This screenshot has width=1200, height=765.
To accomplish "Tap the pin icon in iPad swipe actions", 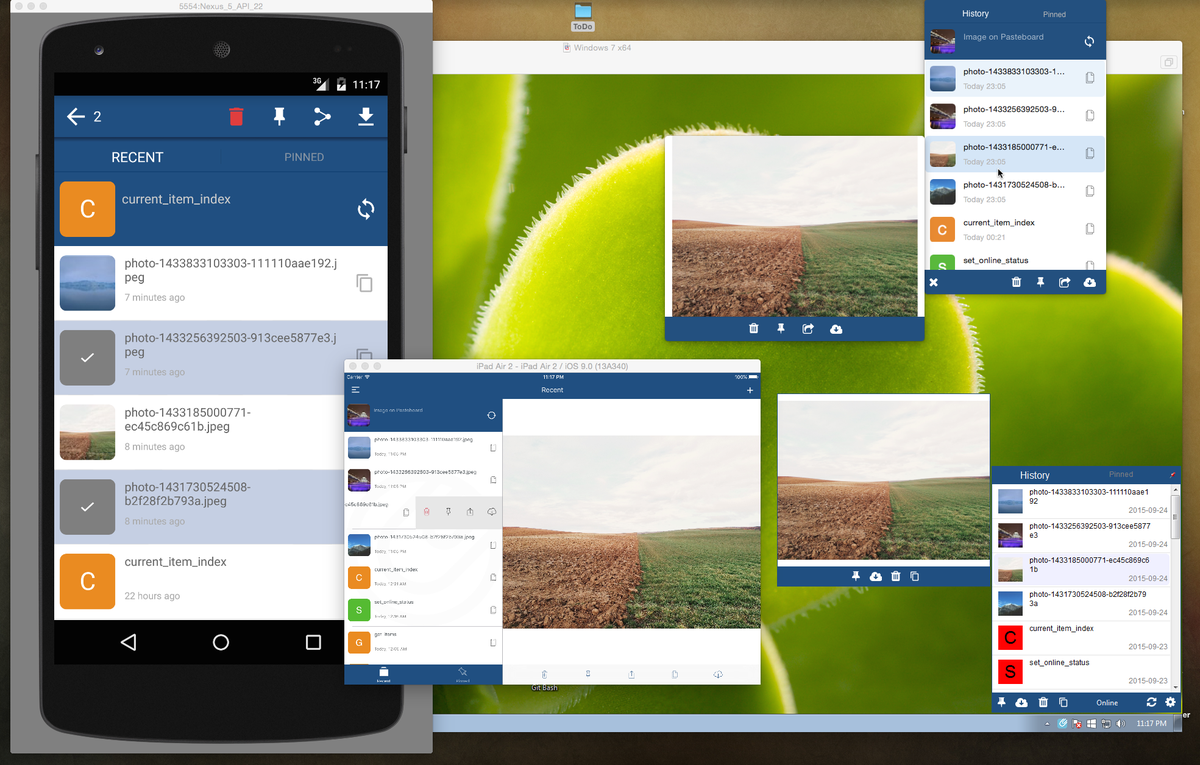I will (x=448, y=512).
